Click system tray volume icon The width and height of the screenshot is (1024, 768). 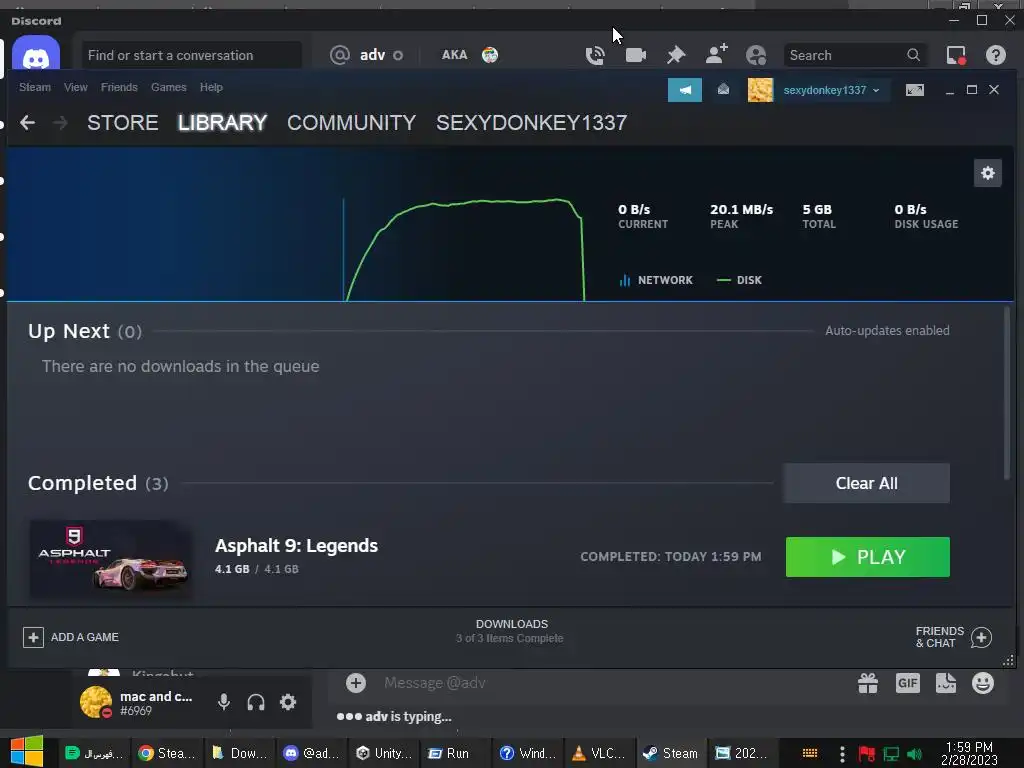(x=915, y=754)
